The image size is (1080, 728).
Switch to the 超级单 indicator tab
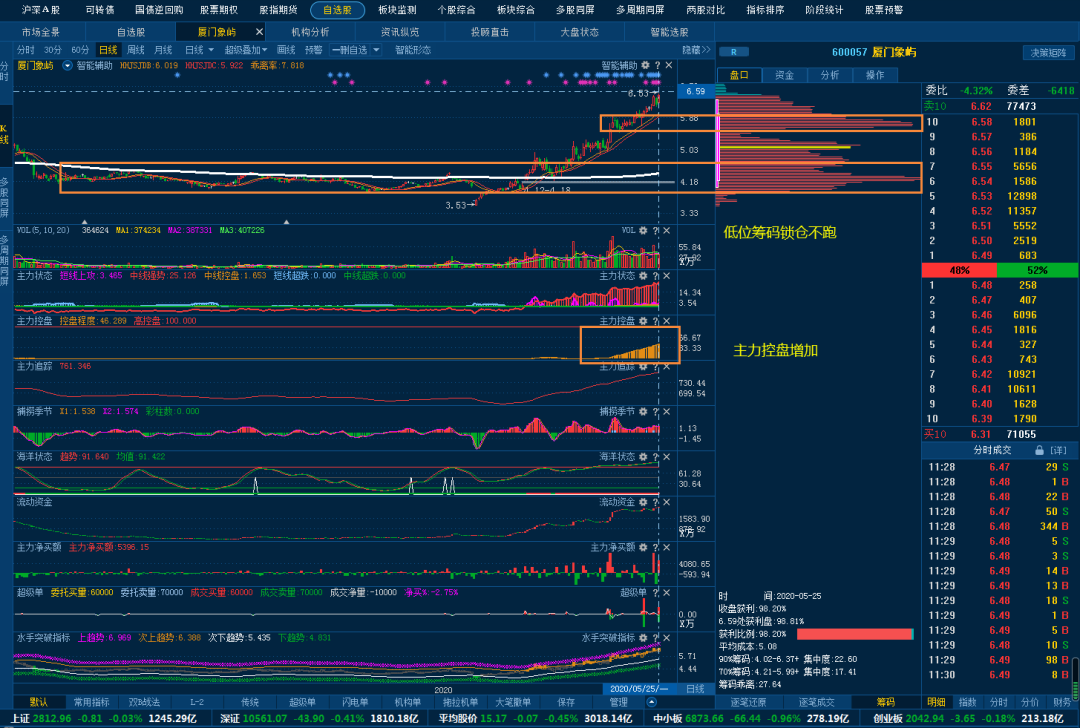(302, 702)
